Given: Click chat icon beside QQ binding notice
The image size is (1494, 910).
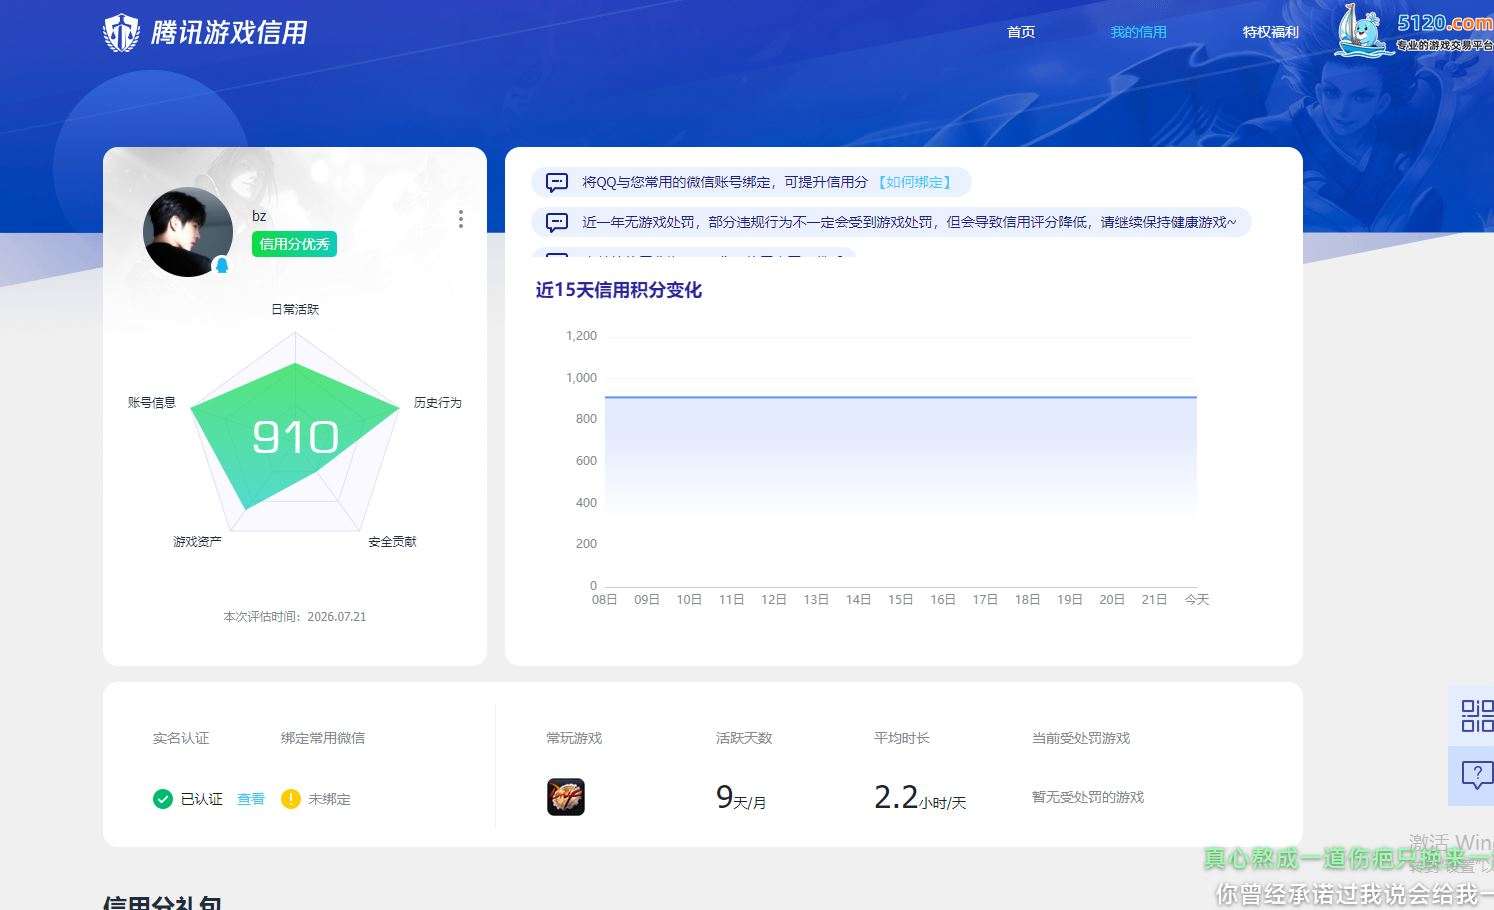Looking at the screenshot, I should tap(557, 182).
